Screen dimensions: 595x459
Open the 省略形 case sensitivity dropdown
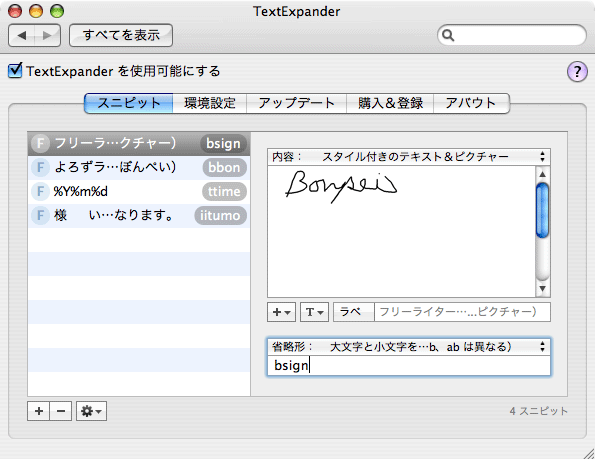point(409,347)
